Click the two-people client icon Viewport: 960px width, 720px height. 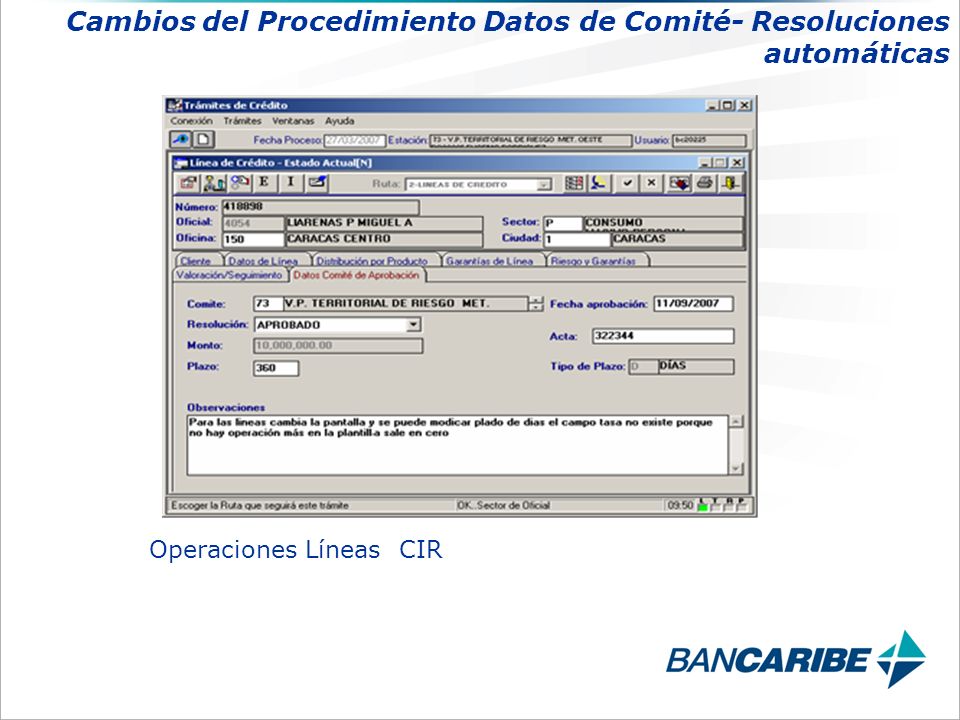click(x=214, y=182)
